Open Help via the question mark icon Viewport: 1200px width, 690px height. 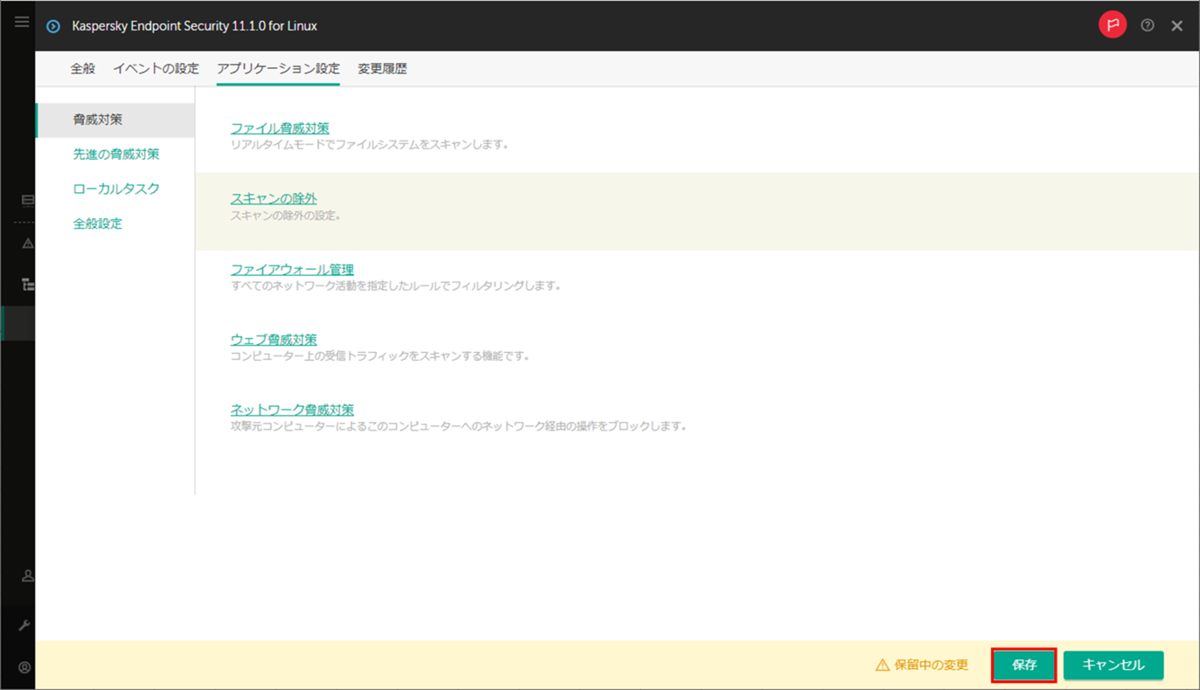click(x=1147, y=25)
